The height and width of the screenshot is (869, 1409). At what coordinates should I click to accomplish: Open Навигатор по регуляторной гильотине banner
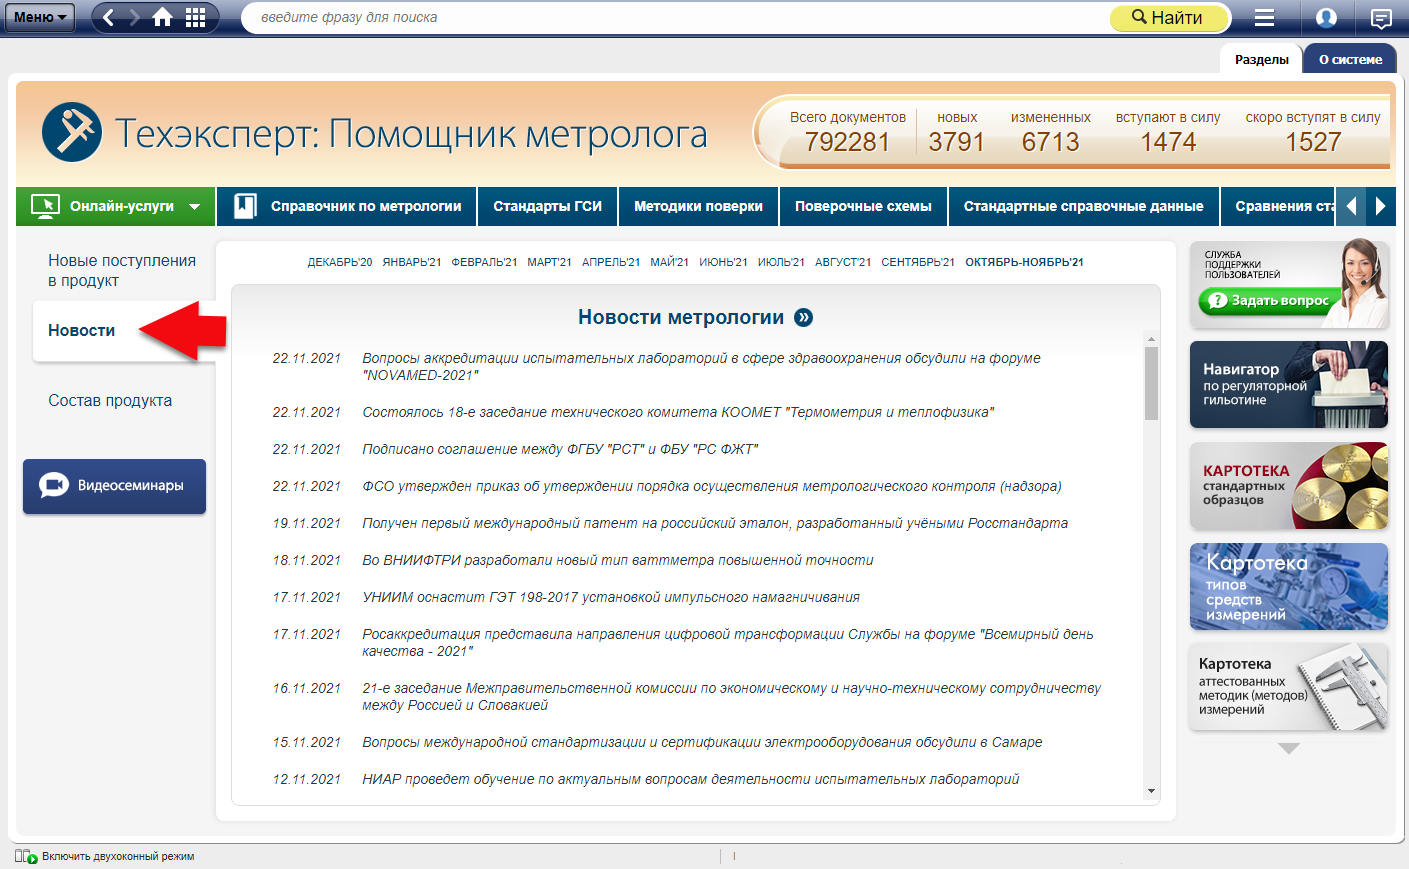1289,385
